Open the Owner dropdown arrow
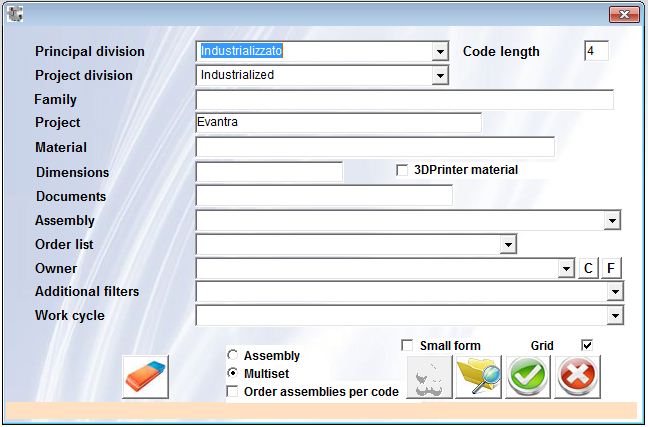The height and width of the screenshot is (427, 648). pyautogui.click(x=566, y=269)
